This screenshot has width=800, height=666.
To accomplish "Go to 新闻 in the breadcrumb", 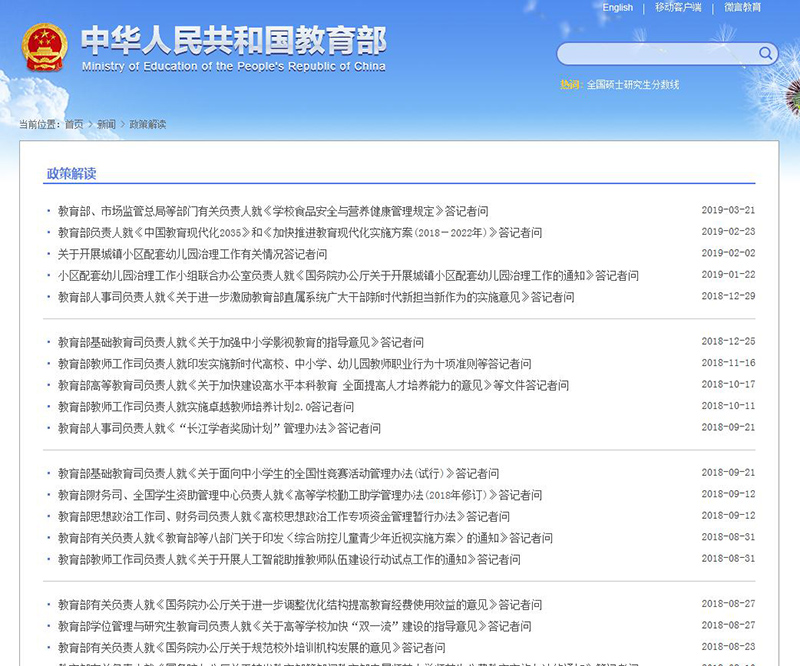I will click(x=107, y=124).
